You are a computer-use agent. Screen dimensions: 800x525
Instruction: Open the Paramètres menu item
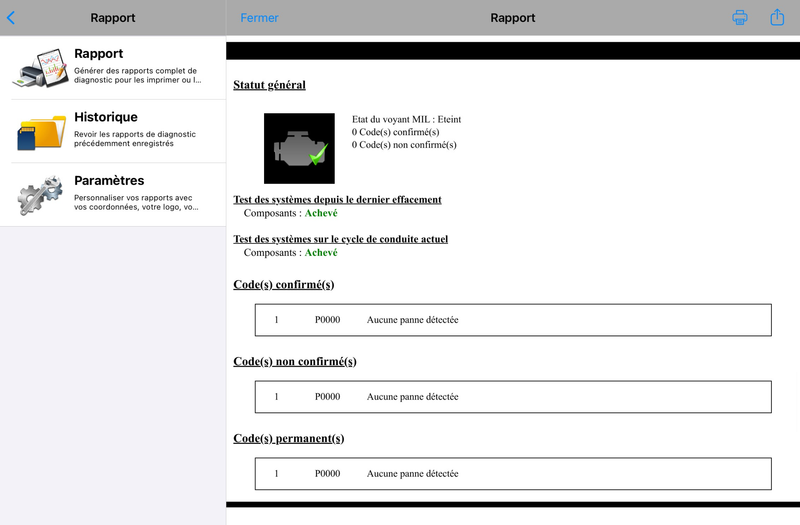[137, 194]
